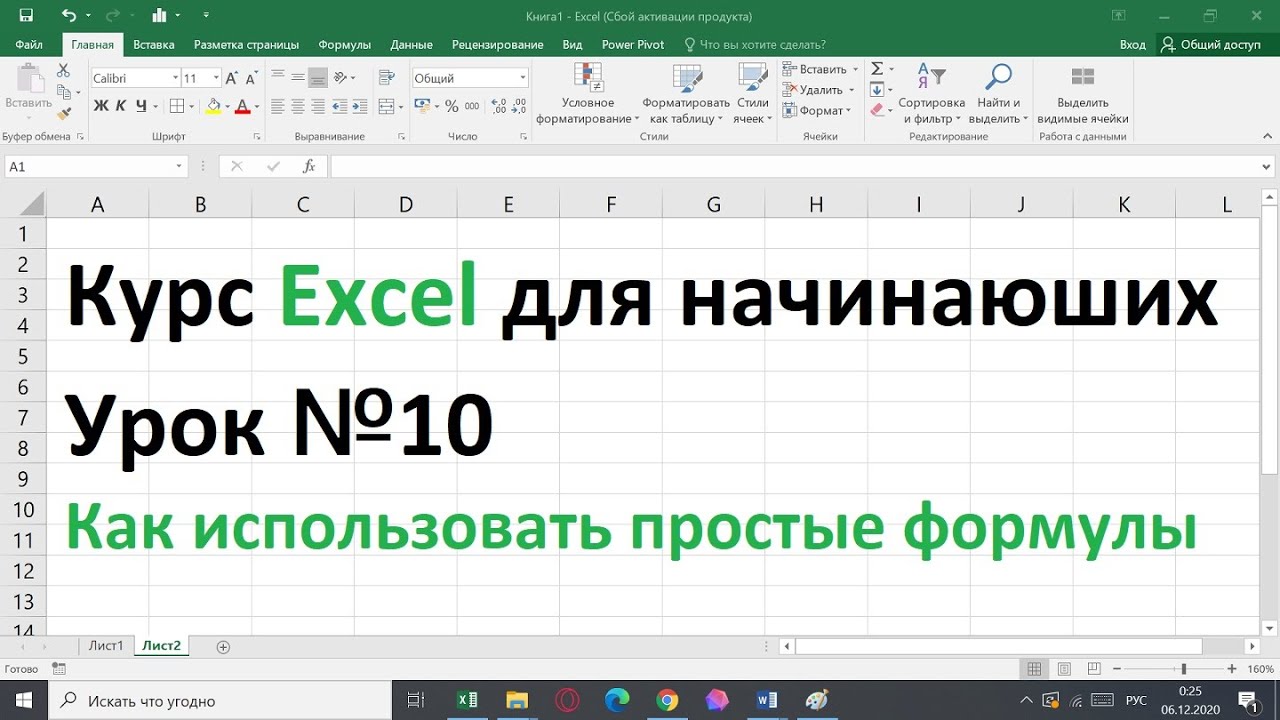Toggle bold Ж formatting
Viewport: 1280px width, 720px height.
pyautogui.click(x=101, y=106)
